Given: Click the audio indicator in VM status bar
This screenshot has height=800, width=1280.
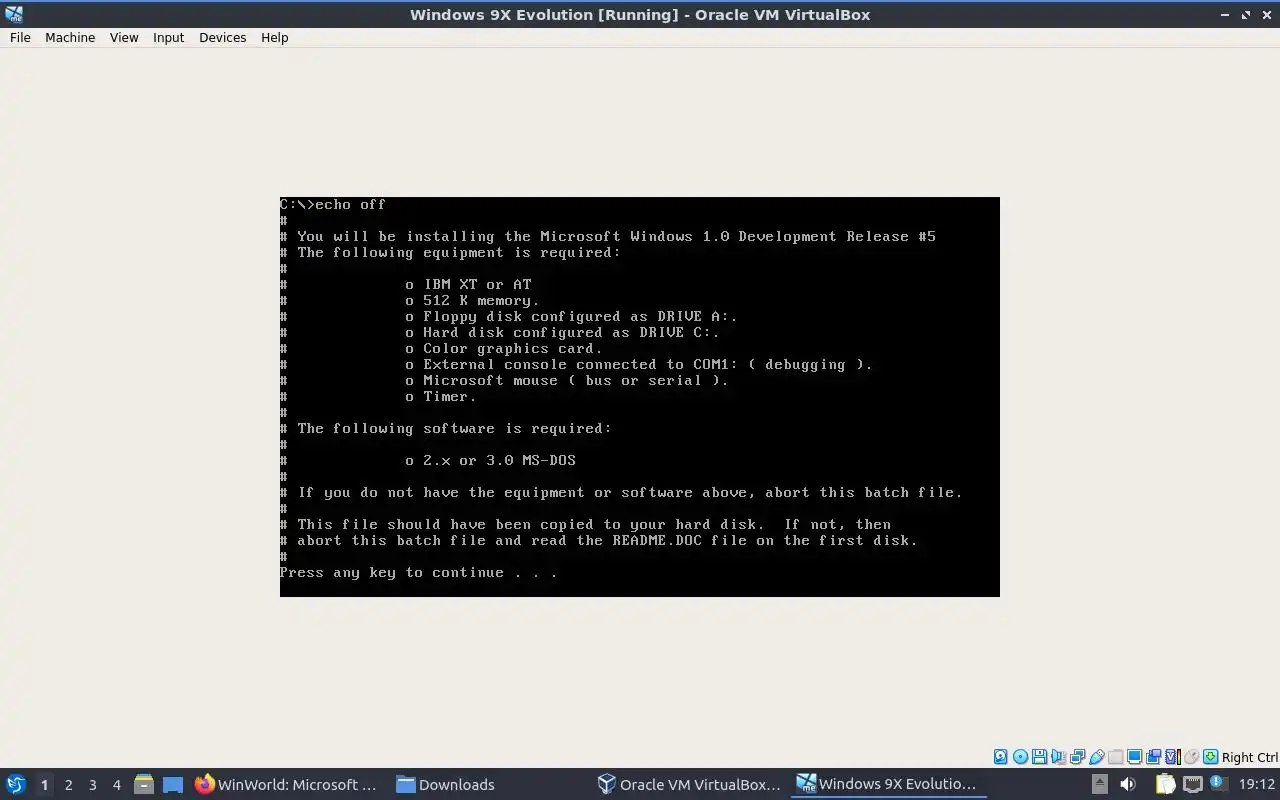Looking at the screenshot, I should [x=1059, y=757].
